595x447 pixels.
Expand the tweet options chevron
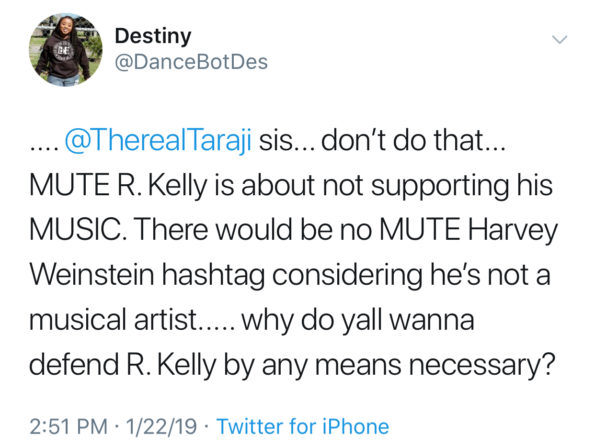point(559,39)
